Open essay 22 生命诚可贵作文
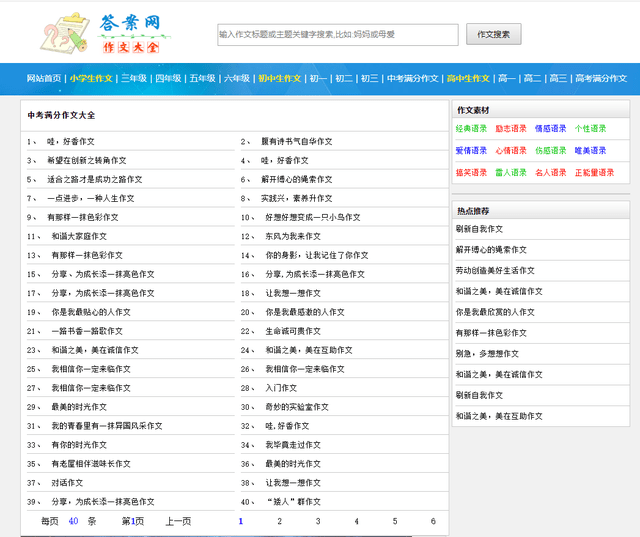The width and height of the screenshot is (640, 537). pyautogui.click(x=293, y=331)
